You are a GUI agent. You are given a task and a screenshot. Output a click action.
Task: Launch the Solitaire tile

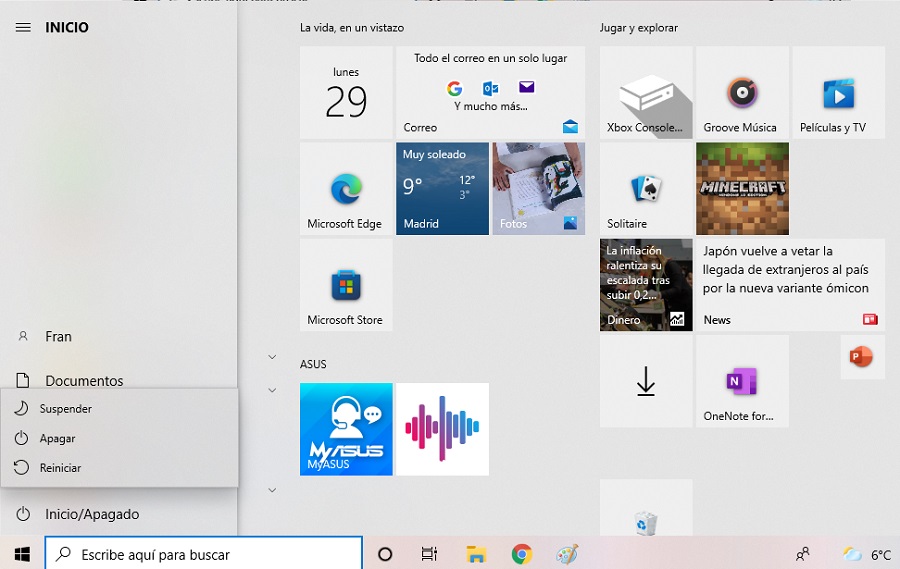pyautogui.click(x=645, y=189)
